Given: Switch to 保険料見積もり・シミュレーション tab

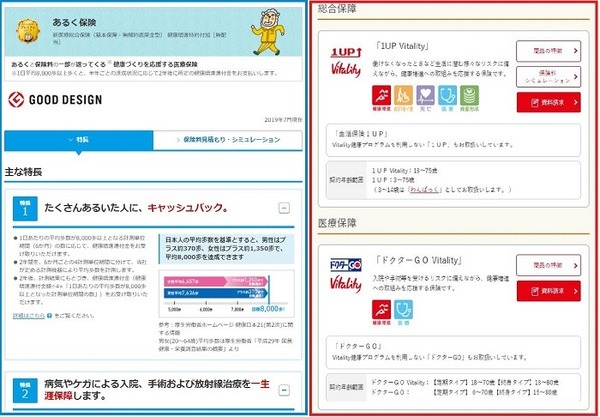Looking at the screenshot, I should 228,140.
